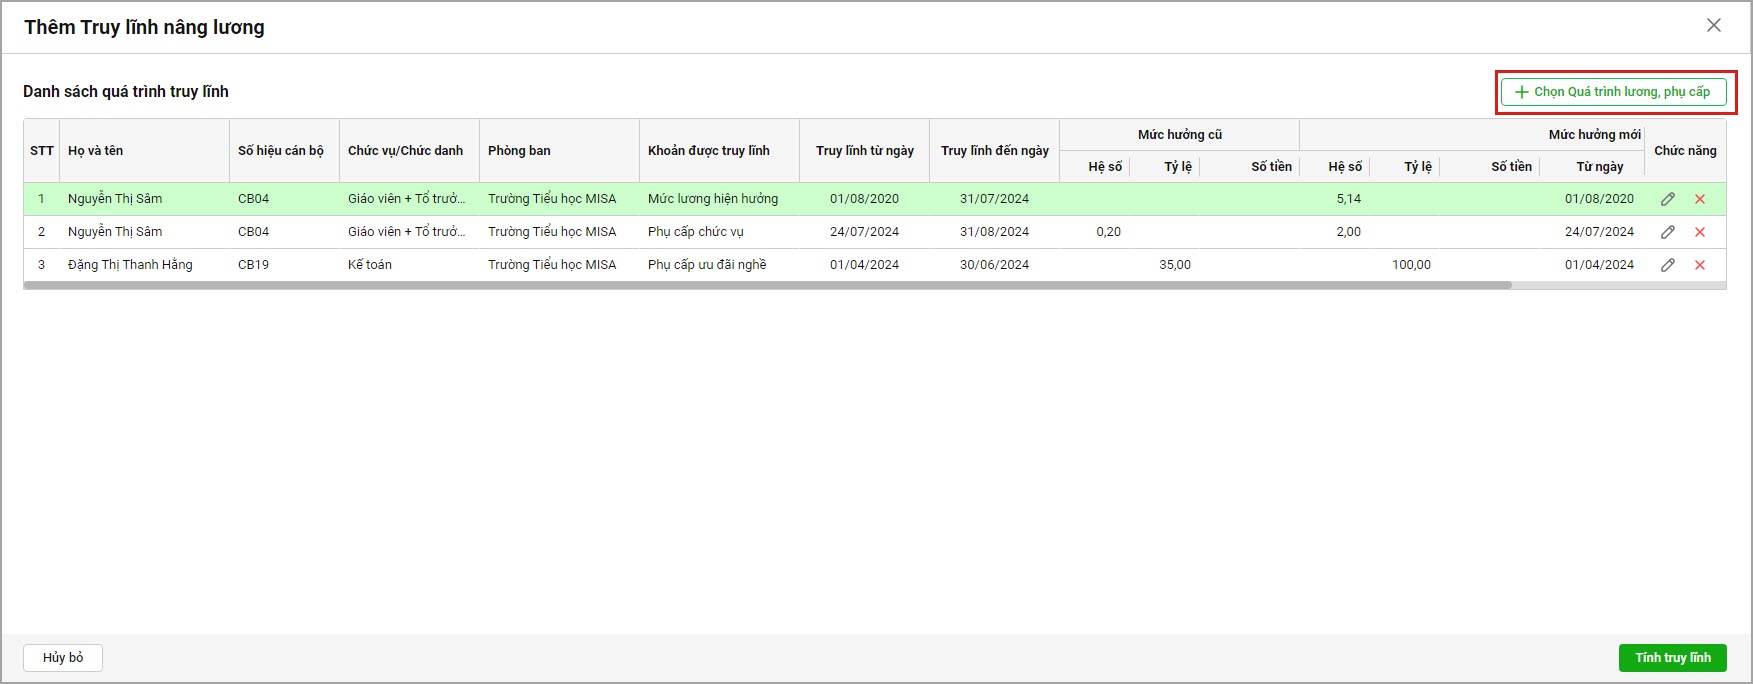The image size is (1753, 684).
Task: Cancel with the Hủy bỏ button
Action: pyautogui.click(x=63, y=658)
